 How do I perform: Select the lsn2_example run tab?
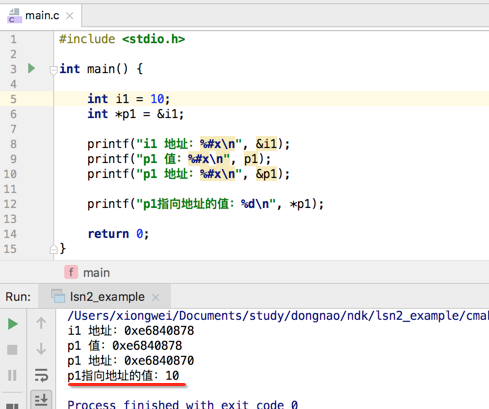click(x=105, y=296)
